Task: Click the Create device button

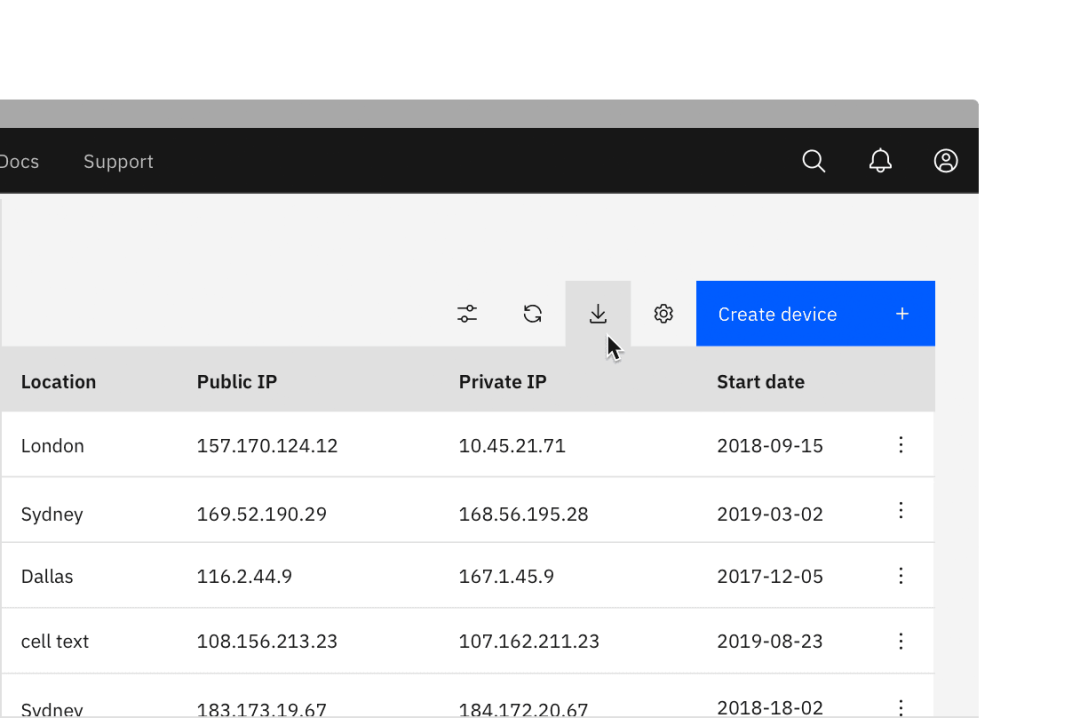Action: point(815,314)
